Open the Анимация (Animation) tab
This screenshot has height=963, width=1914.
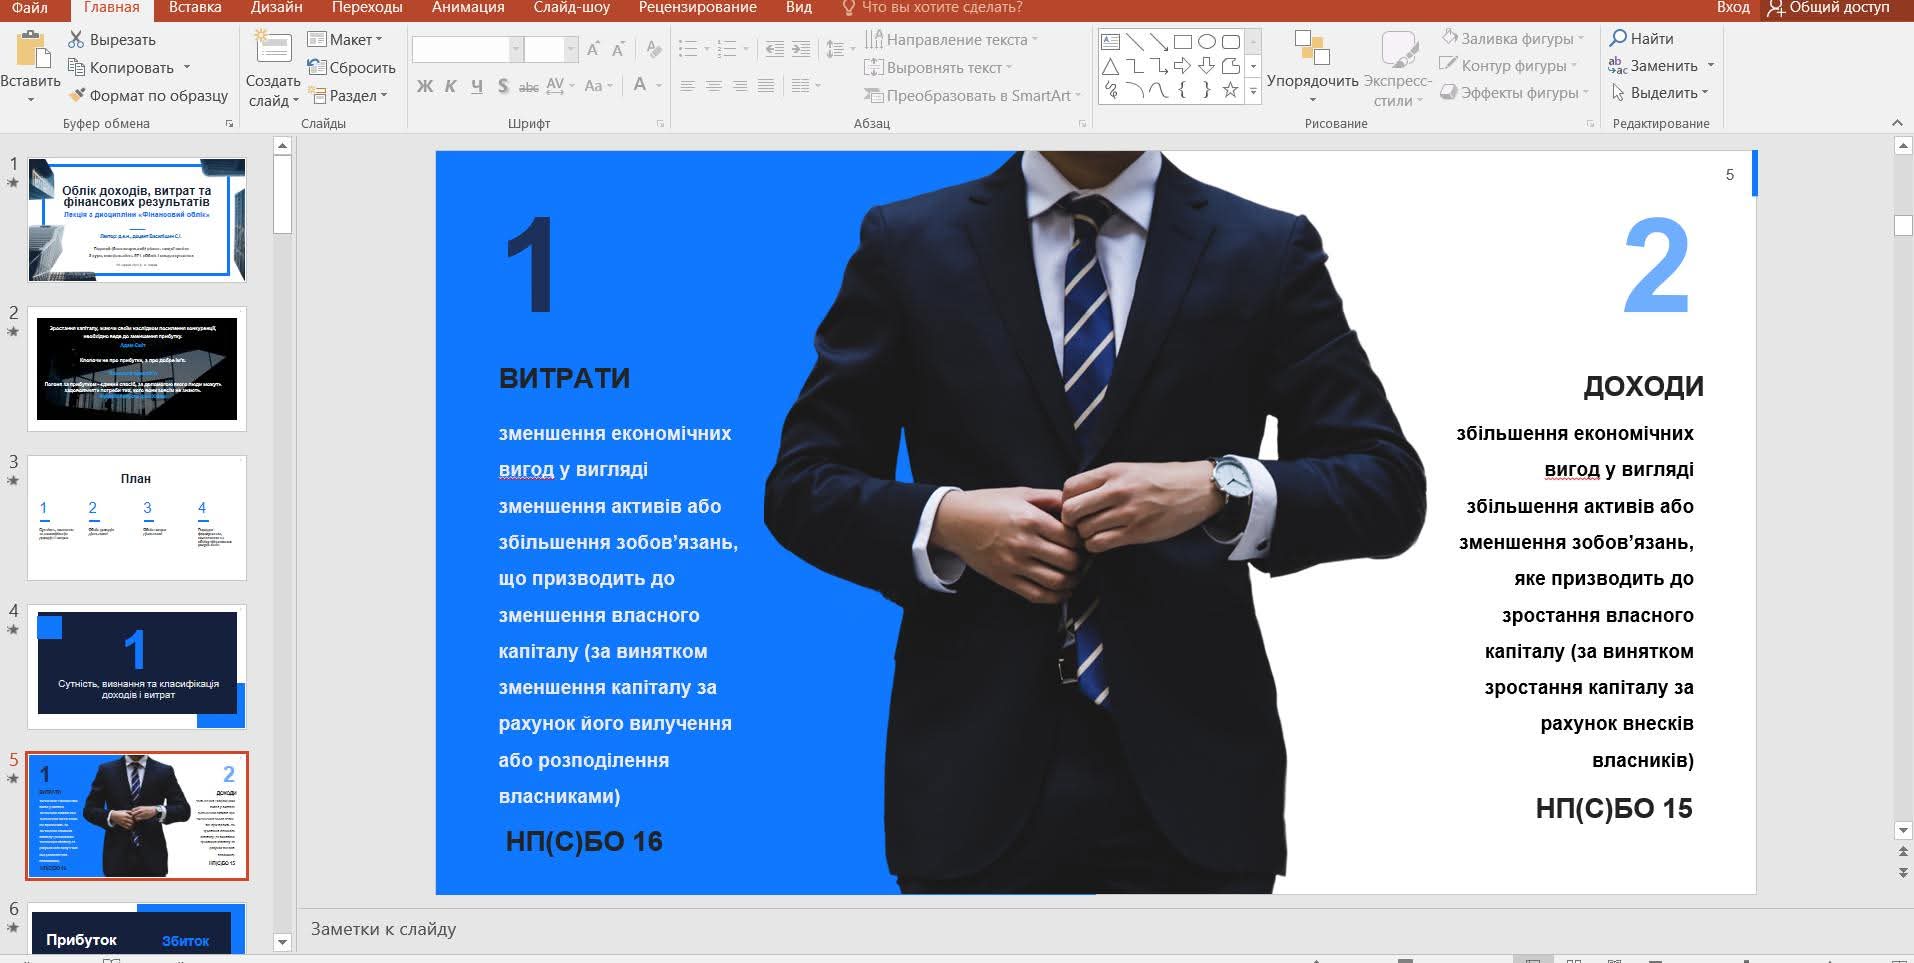467,8
